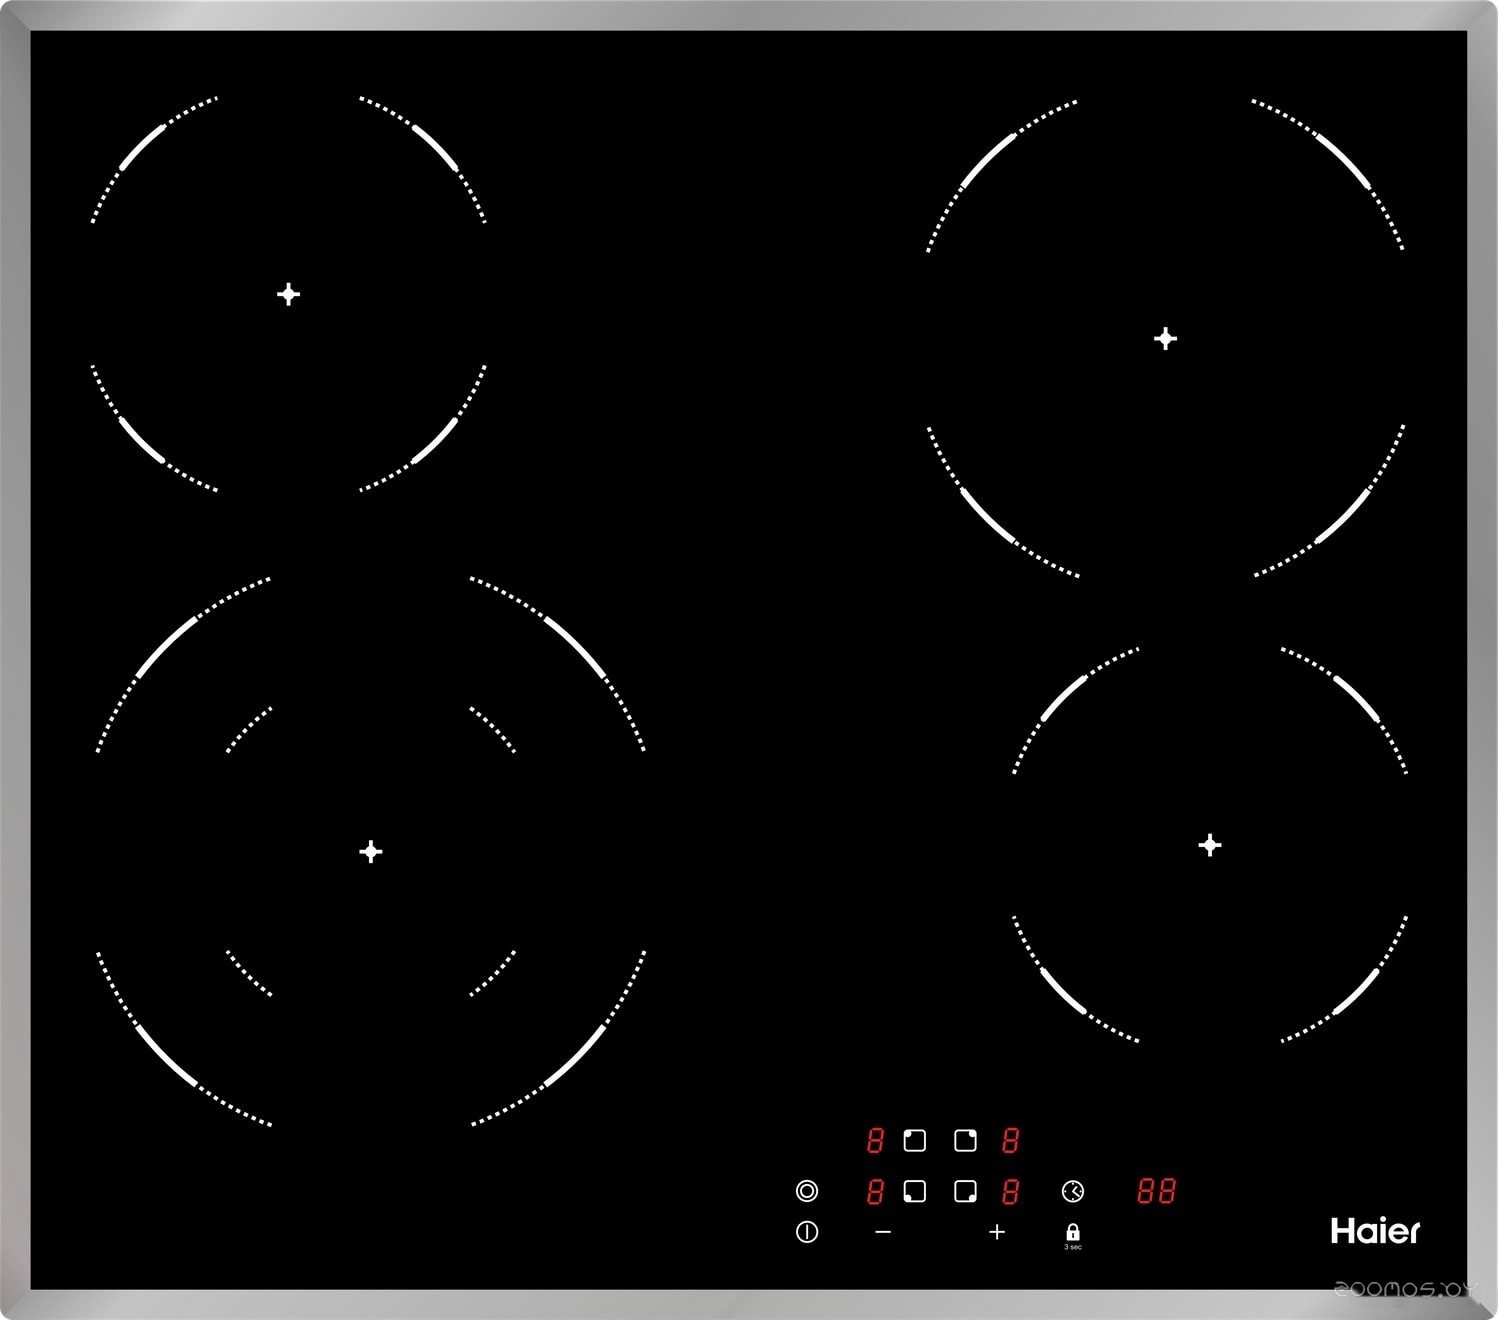Image resolution: width=1498 pixels, height=1320 pixels.
Task: Click center cross of top-left cooking zone
Action: pyautogui.click(x=288, y=294)
